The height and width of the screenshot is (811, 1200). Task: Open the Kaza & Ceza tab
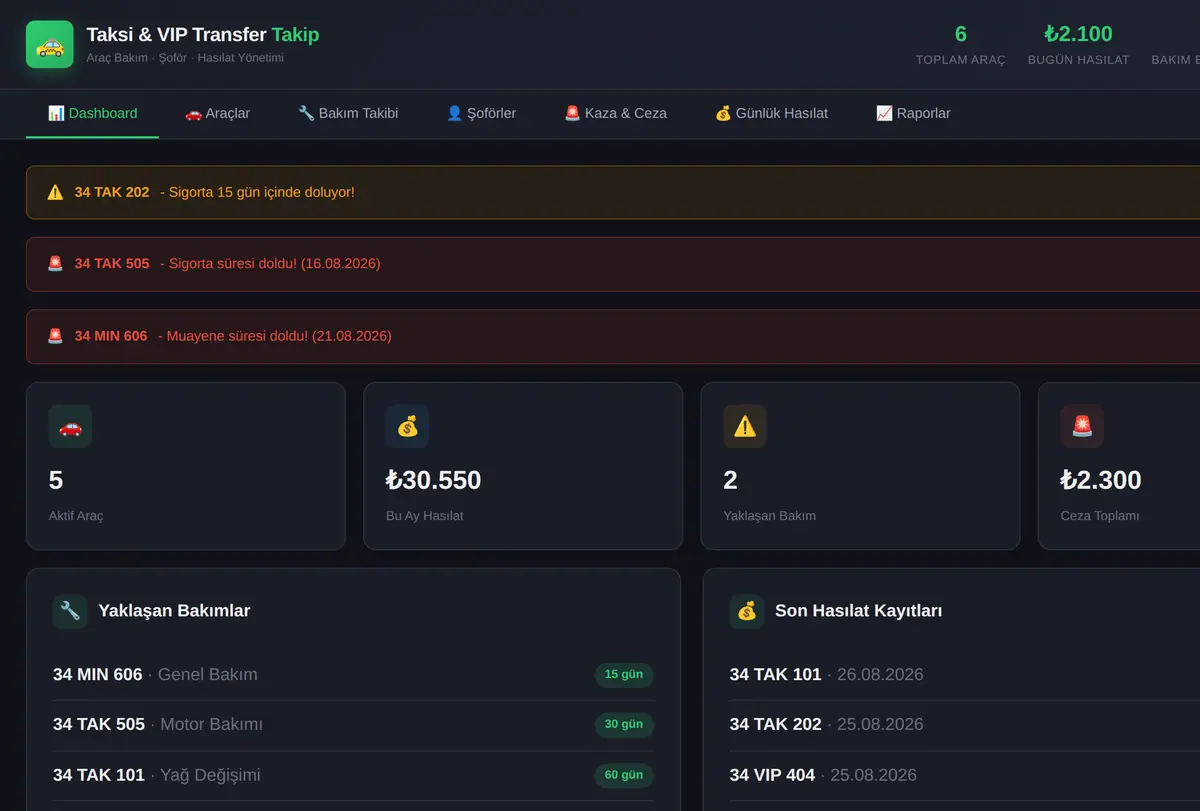pos(615,113)
